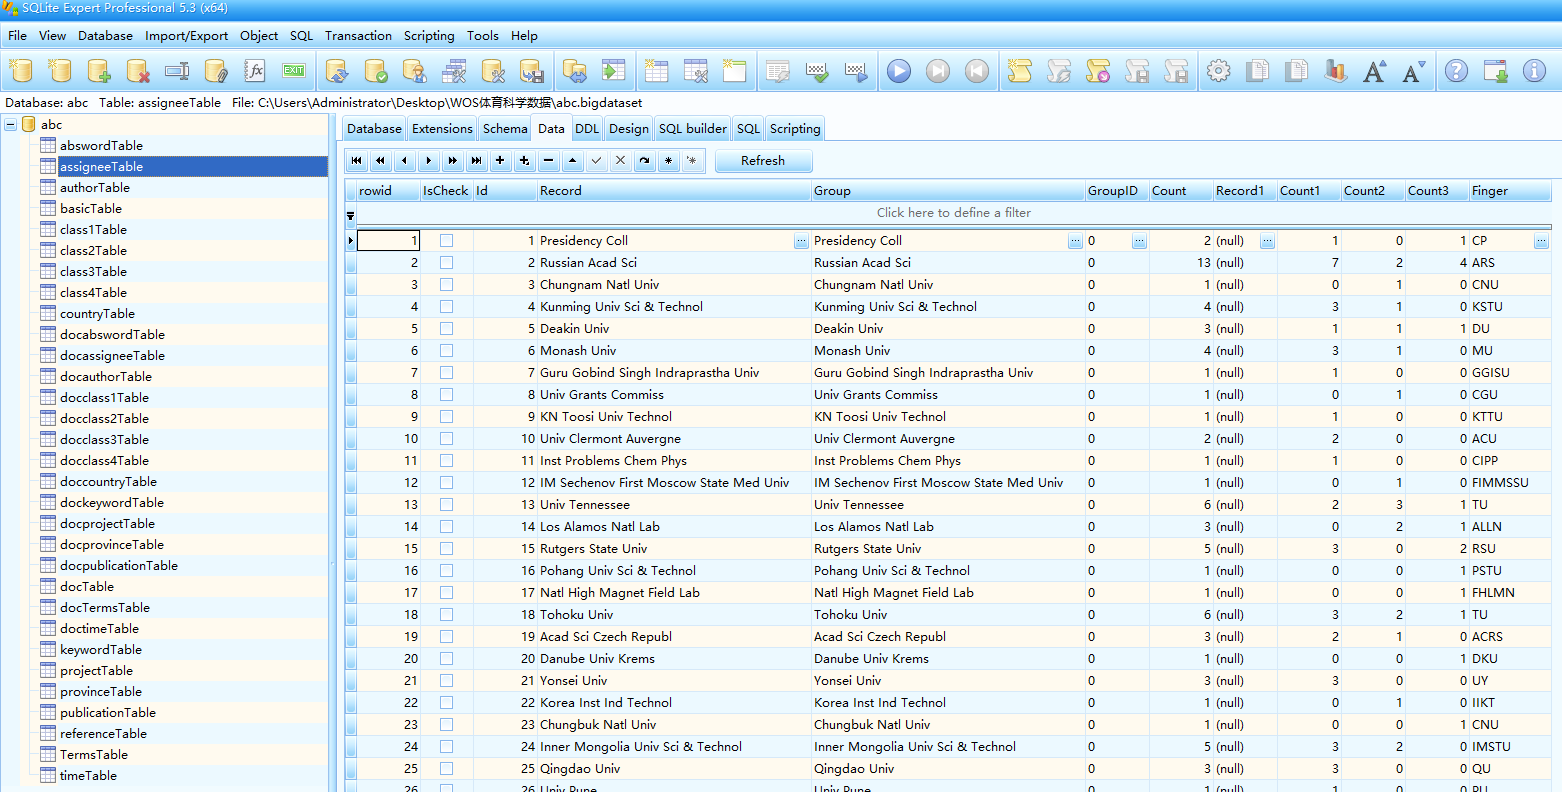Image resolution: width=1562 pixels, height=792 pixels.
Task: Click the database backup save icon
Action: coord(532,71)
